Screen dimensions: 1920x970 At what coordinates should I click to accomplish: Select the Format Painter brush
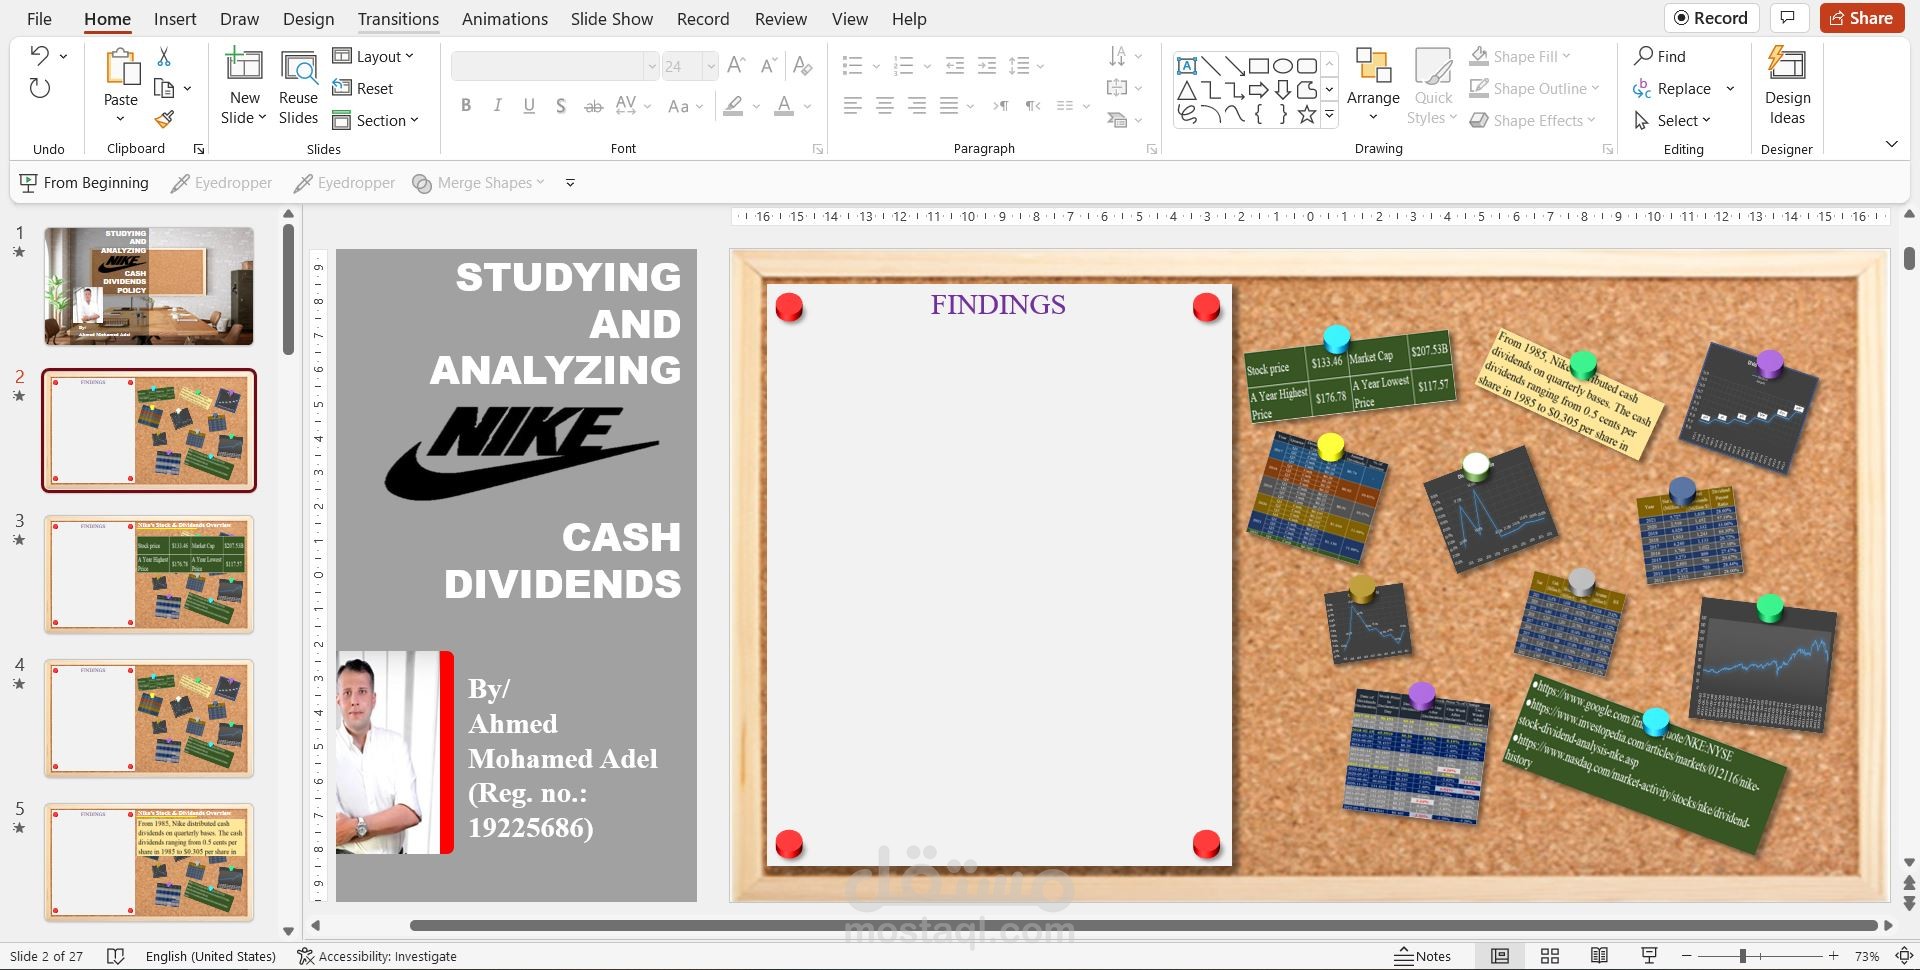(x=164, y=120)
